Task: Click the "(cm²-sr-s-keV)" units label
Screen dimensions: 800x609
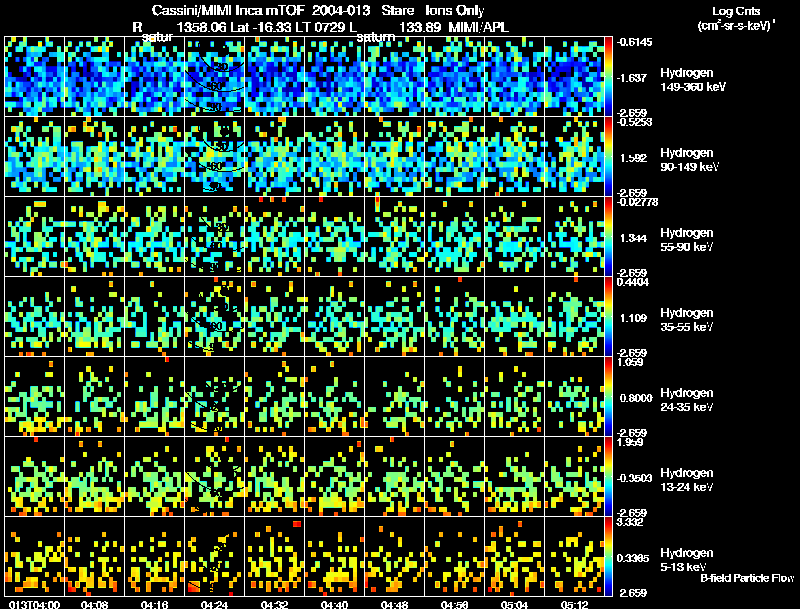Action: pyautogui.click(x=736, y=26)
